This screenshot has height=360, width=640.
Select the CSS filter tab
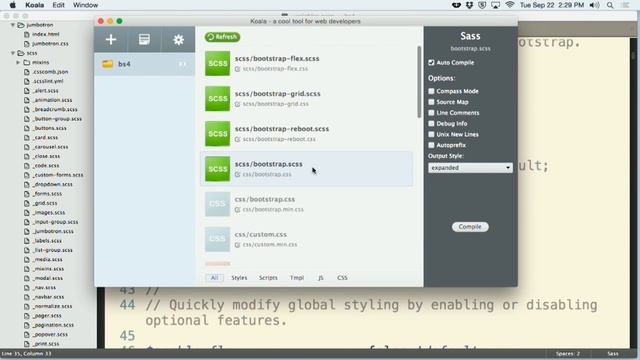(x=342, y=278)
